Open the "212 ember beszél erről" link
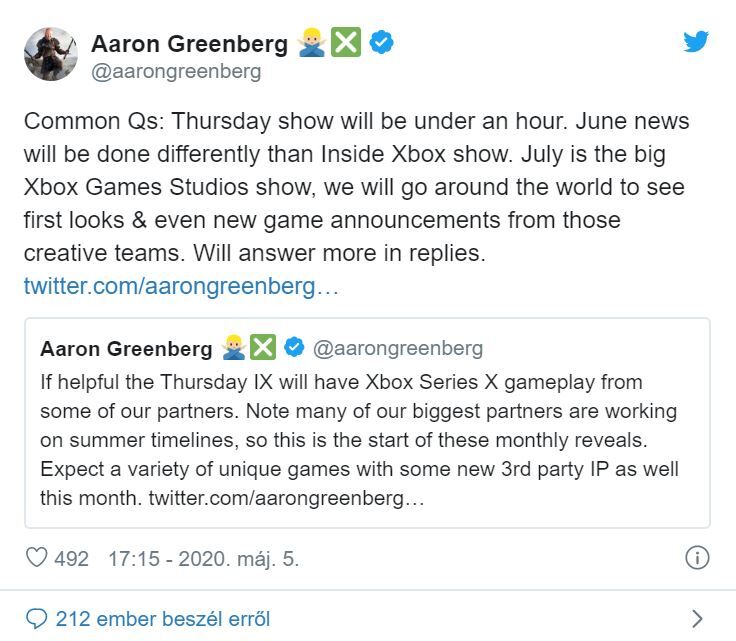736x641 pixels. click(163, 619)
